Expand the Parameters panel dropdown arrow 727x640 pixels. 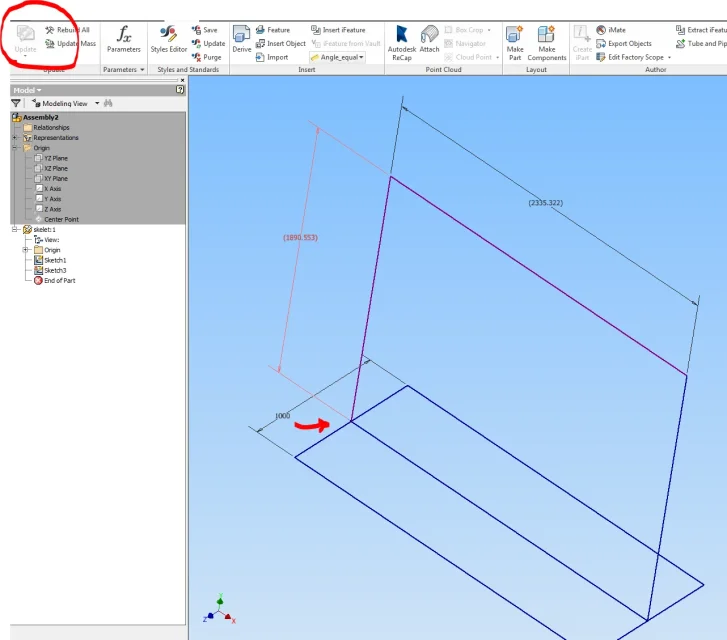pos(142,70)
